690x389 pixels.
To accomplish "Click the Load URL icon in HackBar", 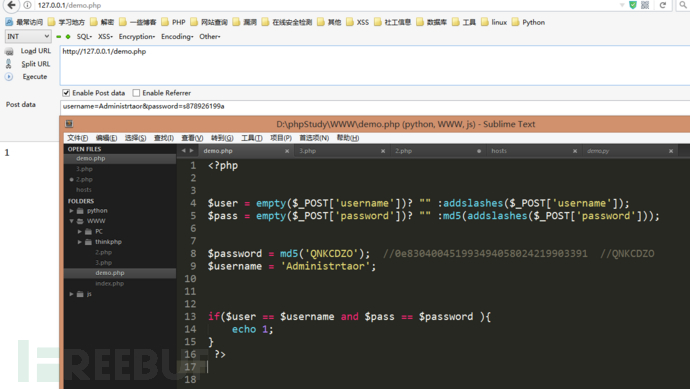I will (9, 51).
